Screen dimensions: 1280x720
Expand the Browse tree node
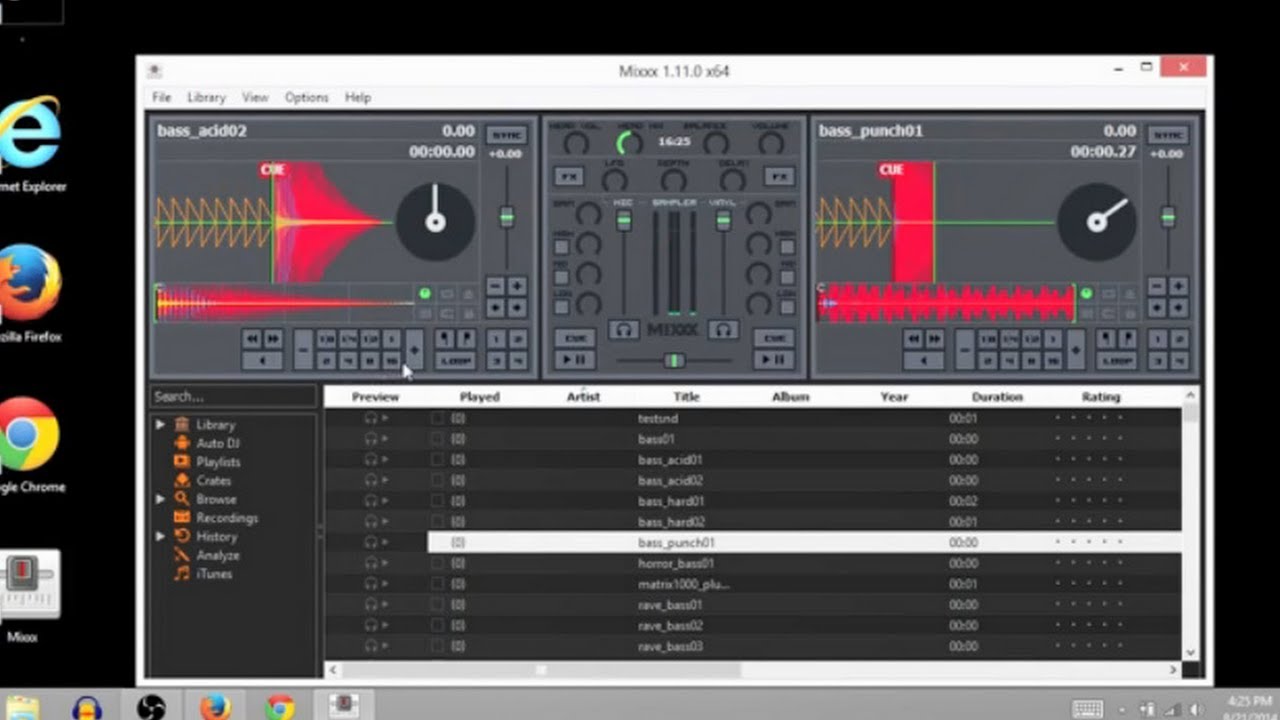tap(160, 498)
